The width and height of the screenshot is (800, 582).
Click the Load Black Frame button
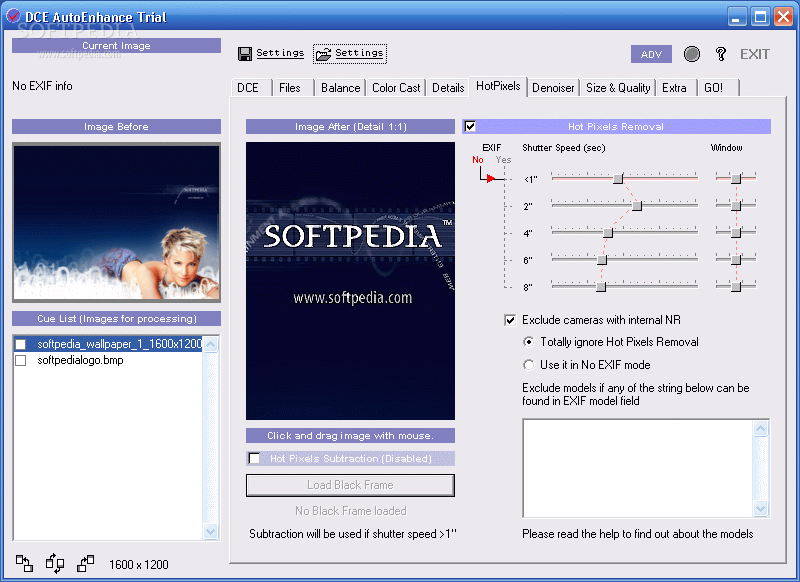[350, 485]
